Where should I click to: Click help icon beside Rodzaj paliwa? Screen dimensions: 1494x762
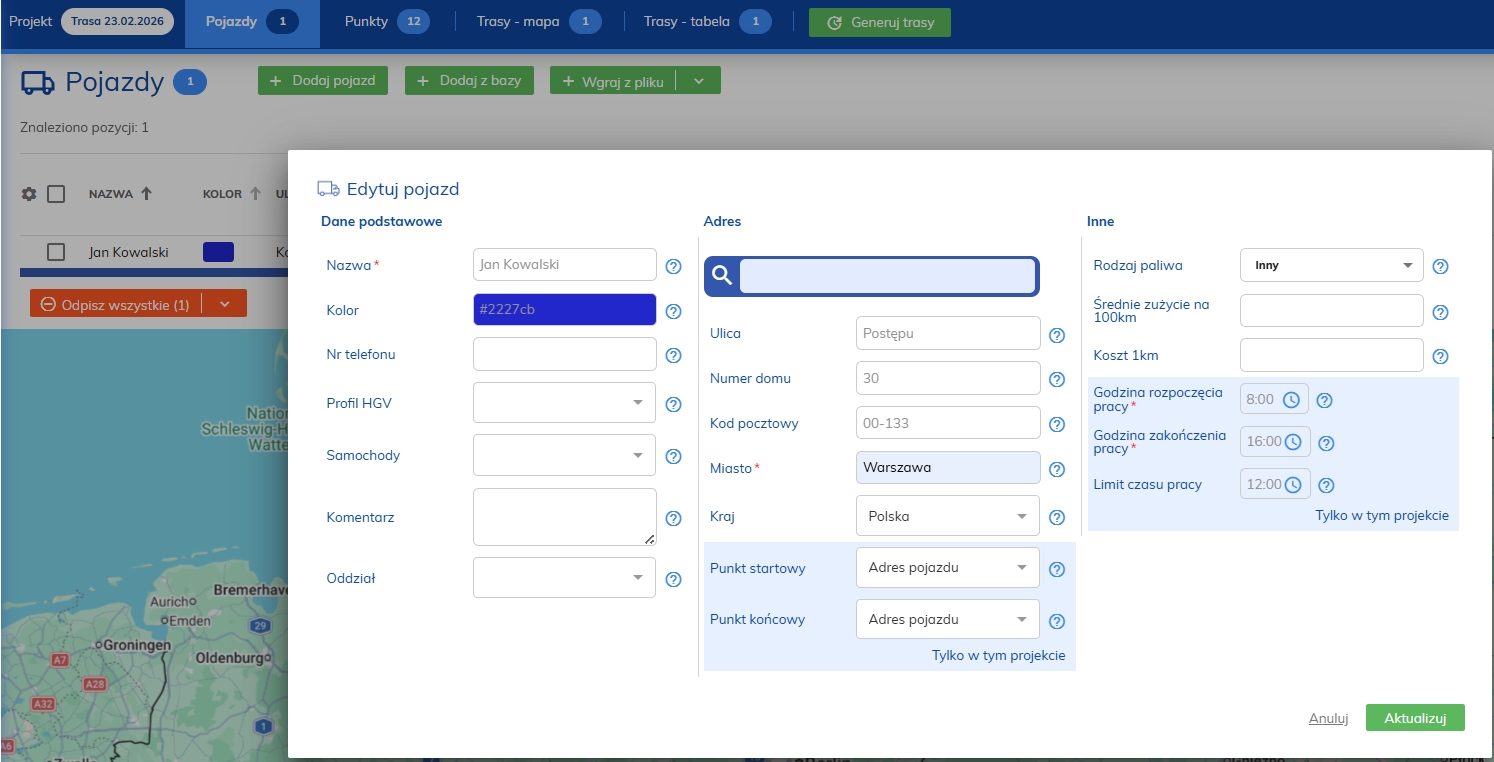[x=1440, y=266]
